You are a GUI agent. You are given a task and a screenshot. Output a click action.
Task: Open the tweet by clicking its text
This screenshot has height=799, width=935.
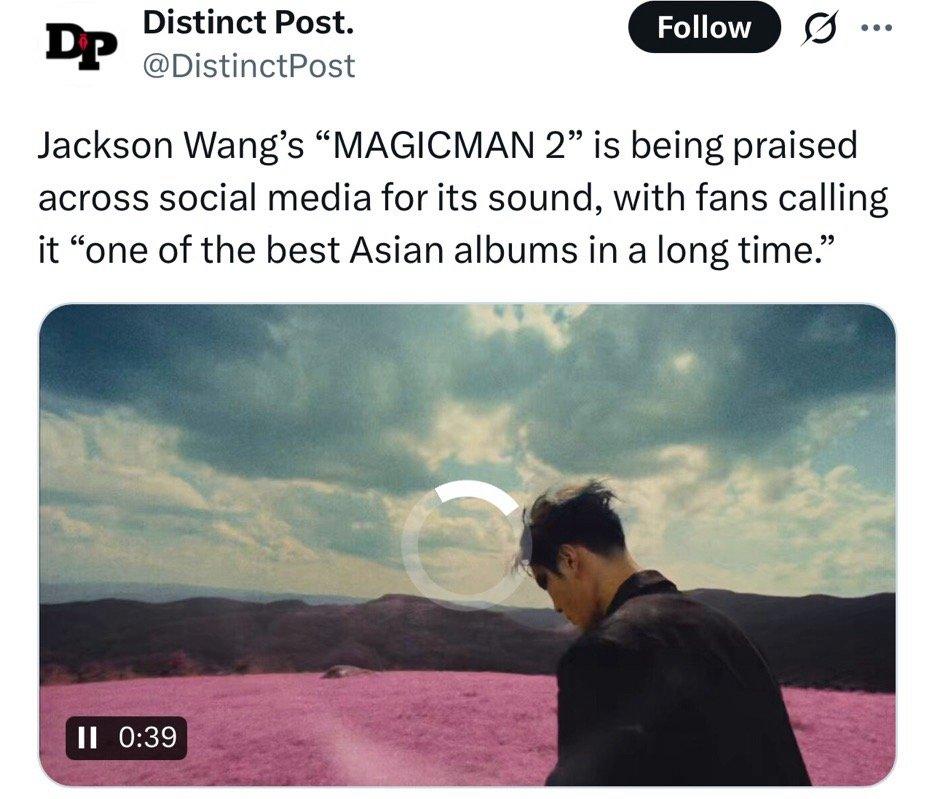[463, 197]
